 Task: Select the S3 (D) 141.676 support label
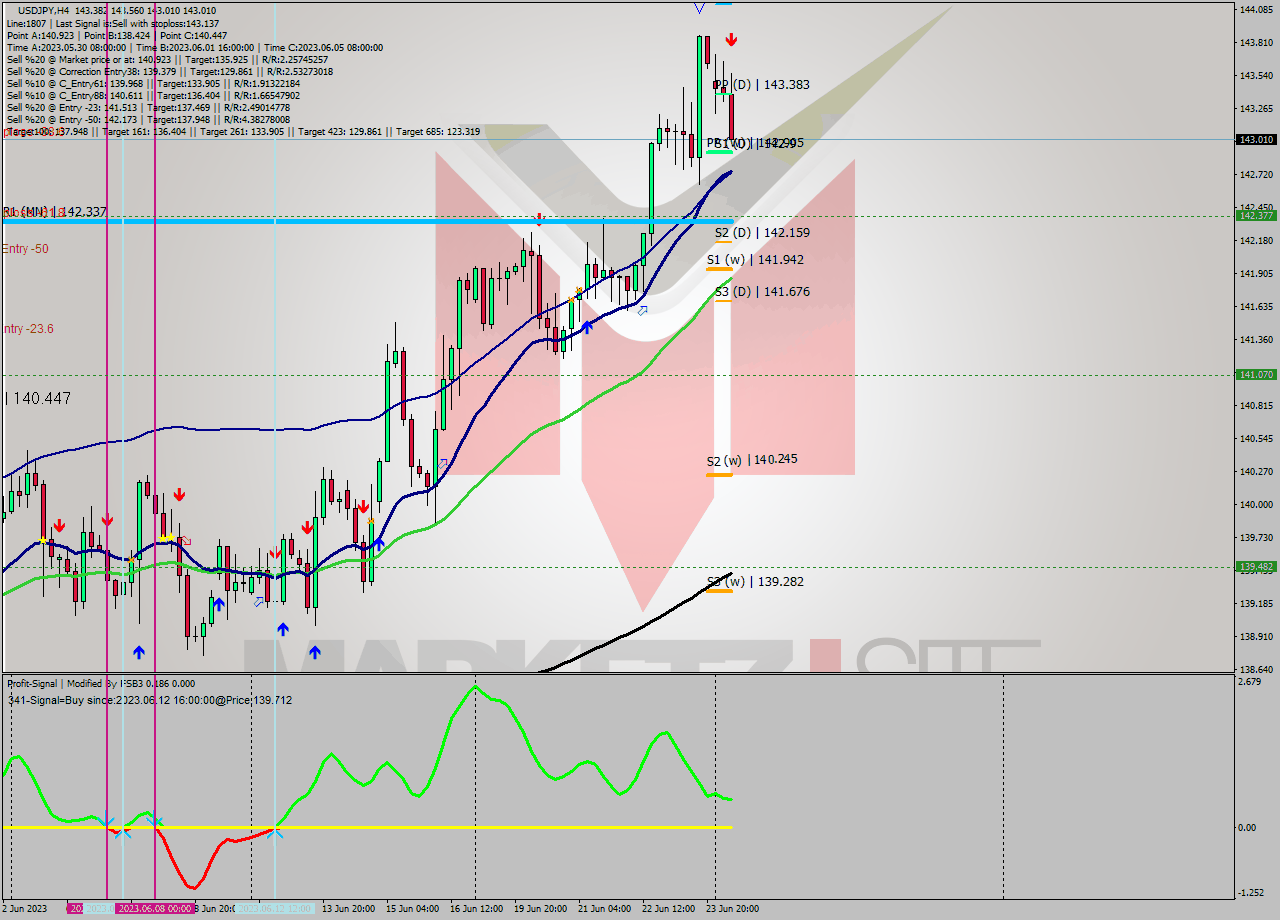pos(762,291)
